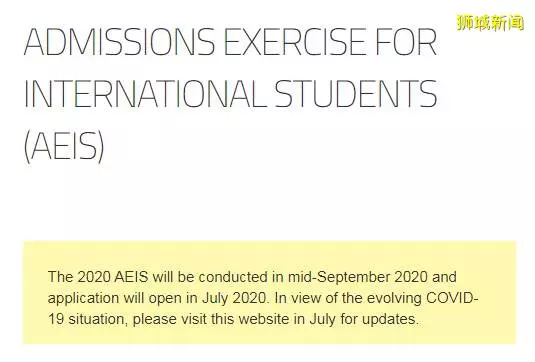Select "mid-September 2020" in the notice
The width and height of the screenshot is (535, 362).
358,277
